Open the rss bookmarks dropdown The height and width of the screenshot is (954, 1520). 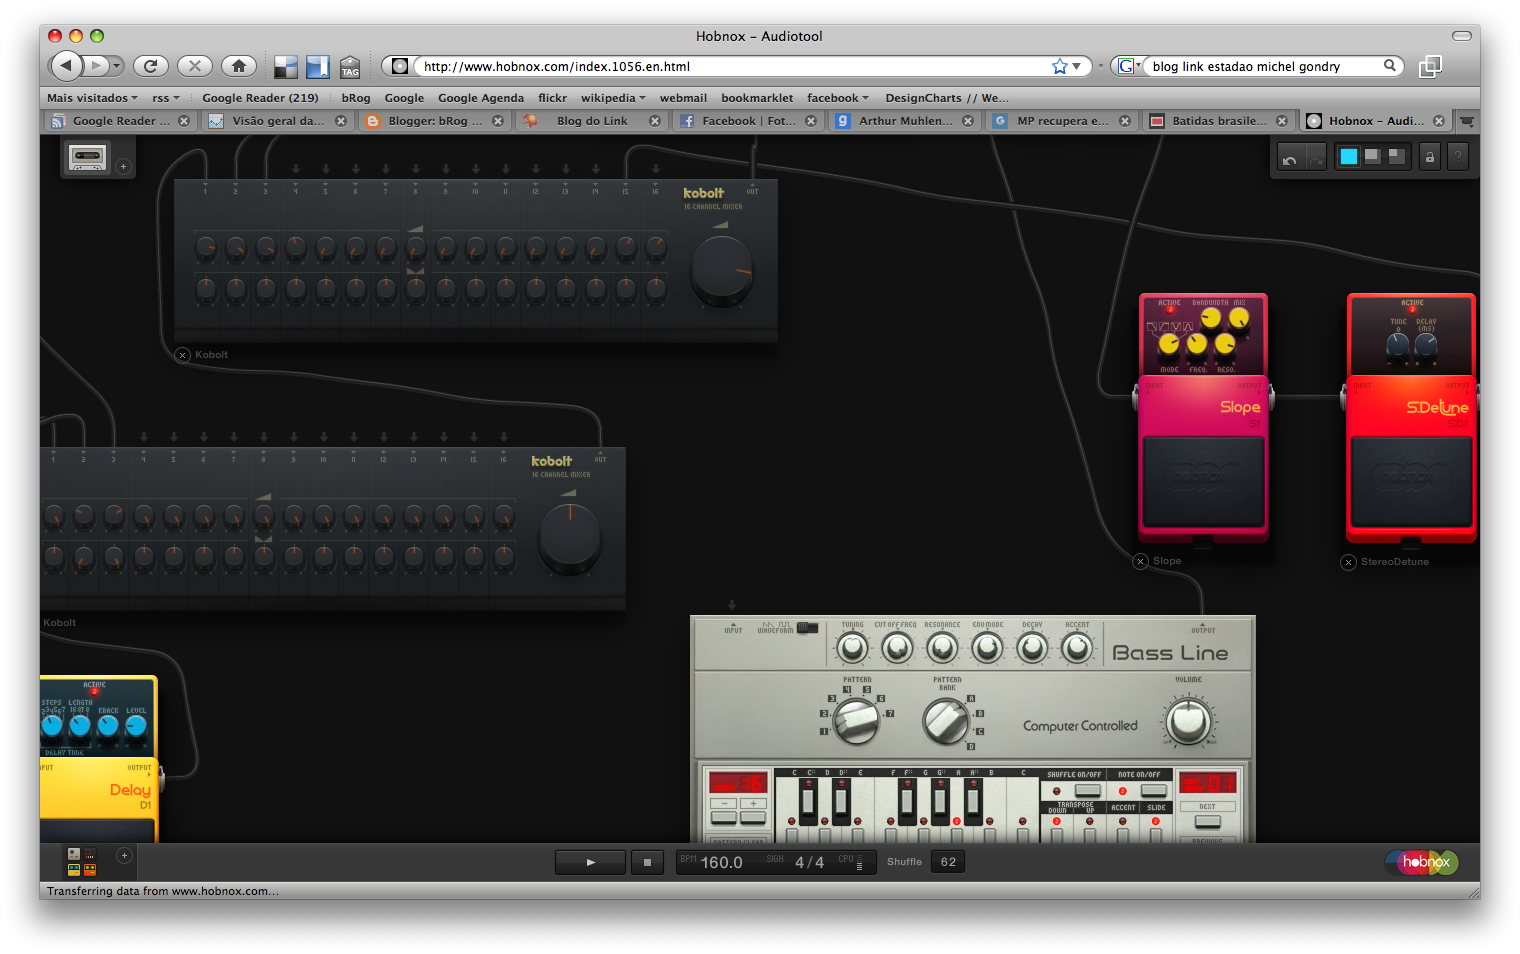(x=166, y=98)
